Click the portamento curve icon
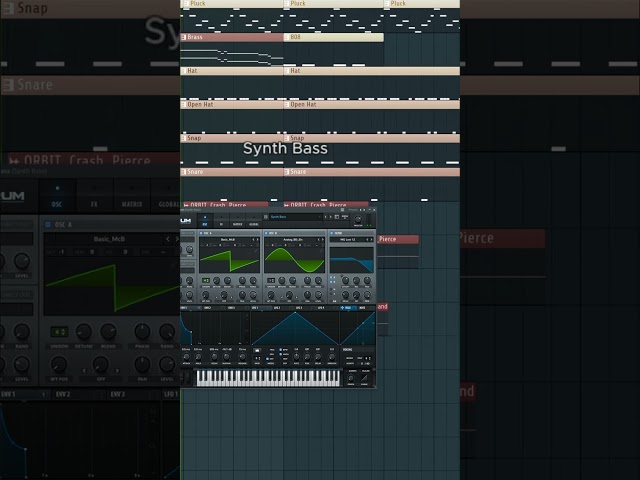 tap(364, 378)
